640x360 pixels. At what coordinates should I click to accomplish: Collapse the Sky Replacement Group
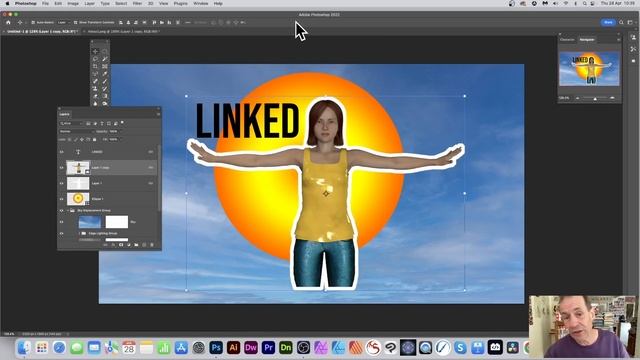68,211
